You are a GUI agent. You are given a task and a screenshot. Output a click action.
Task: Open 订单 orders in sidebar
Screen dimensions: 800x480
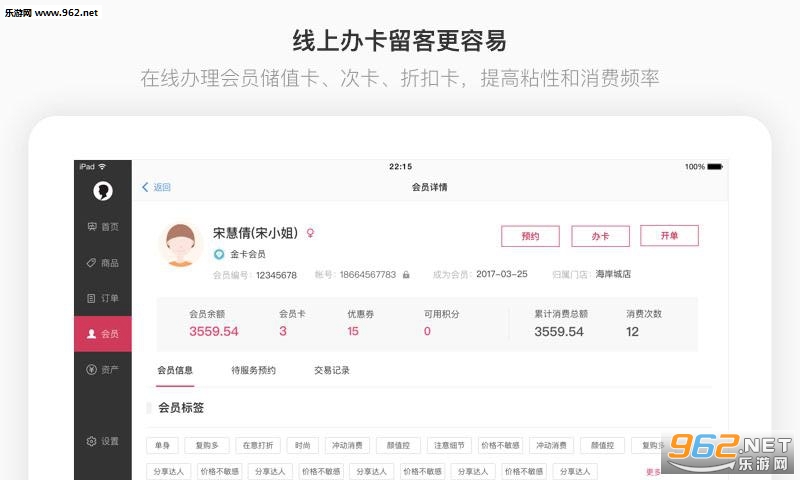tap(103, 298)
